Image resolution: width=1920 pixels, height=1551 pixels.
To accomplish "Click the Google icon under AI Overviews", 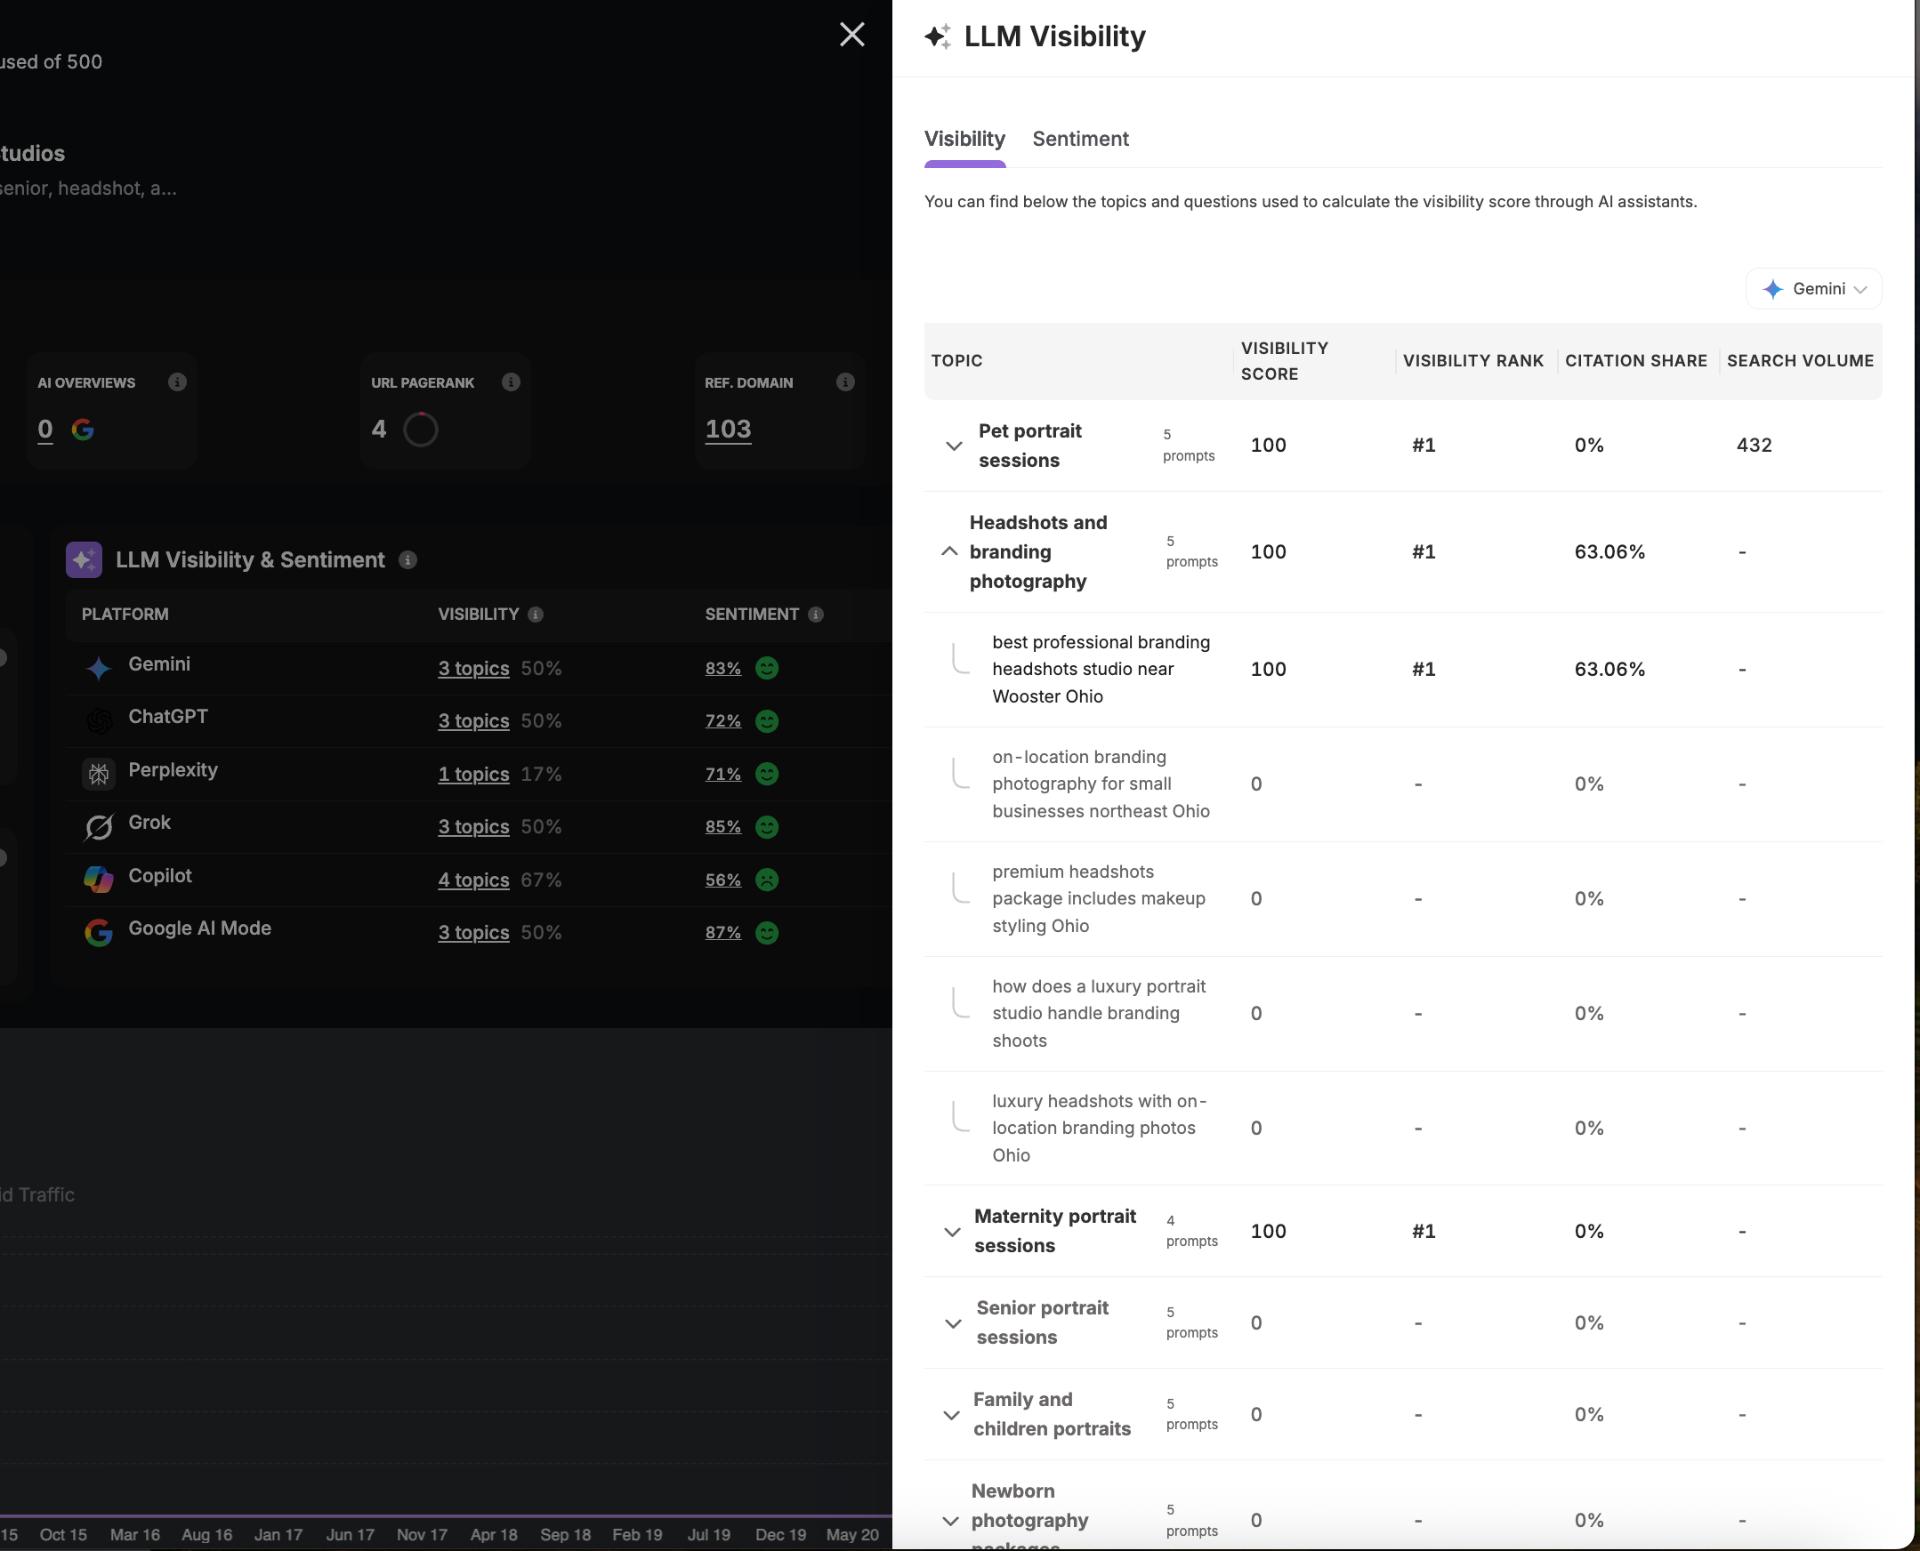I will click(x=83, y=430).
